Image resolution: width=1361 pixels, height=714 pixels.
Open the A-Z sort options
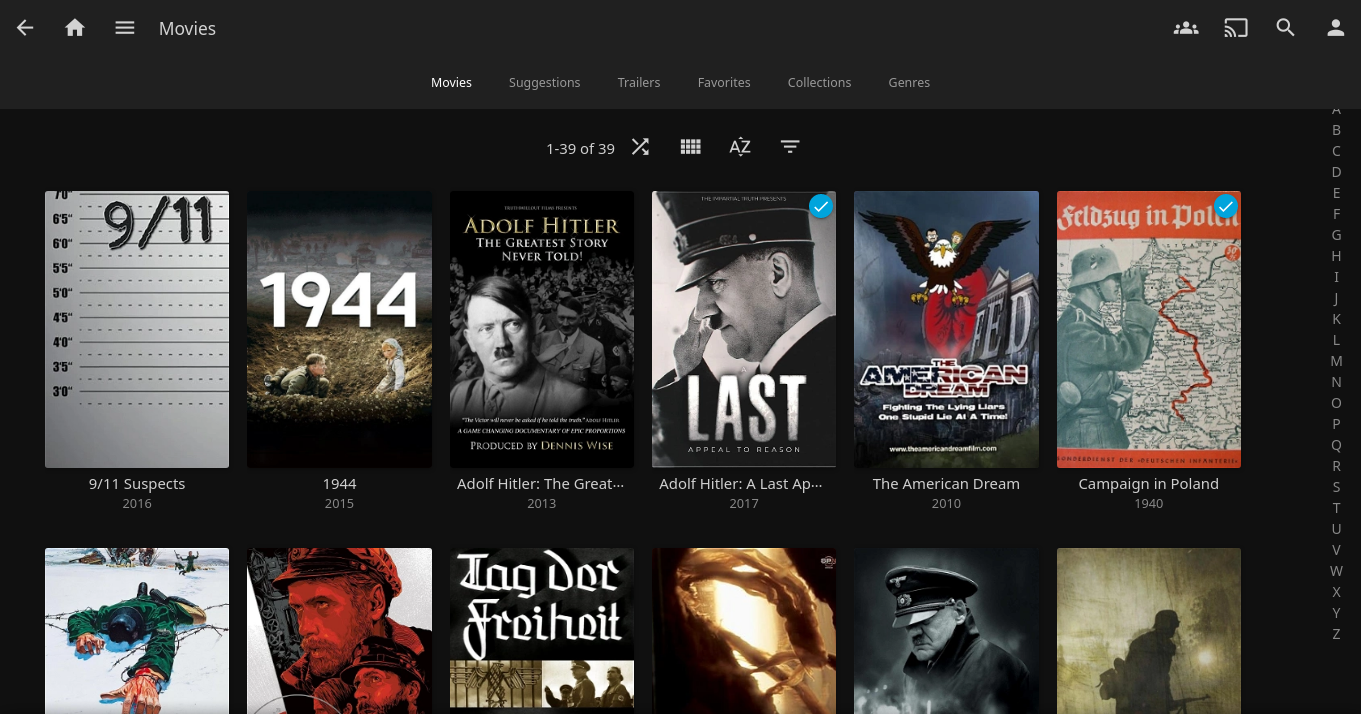coord(740,147)
